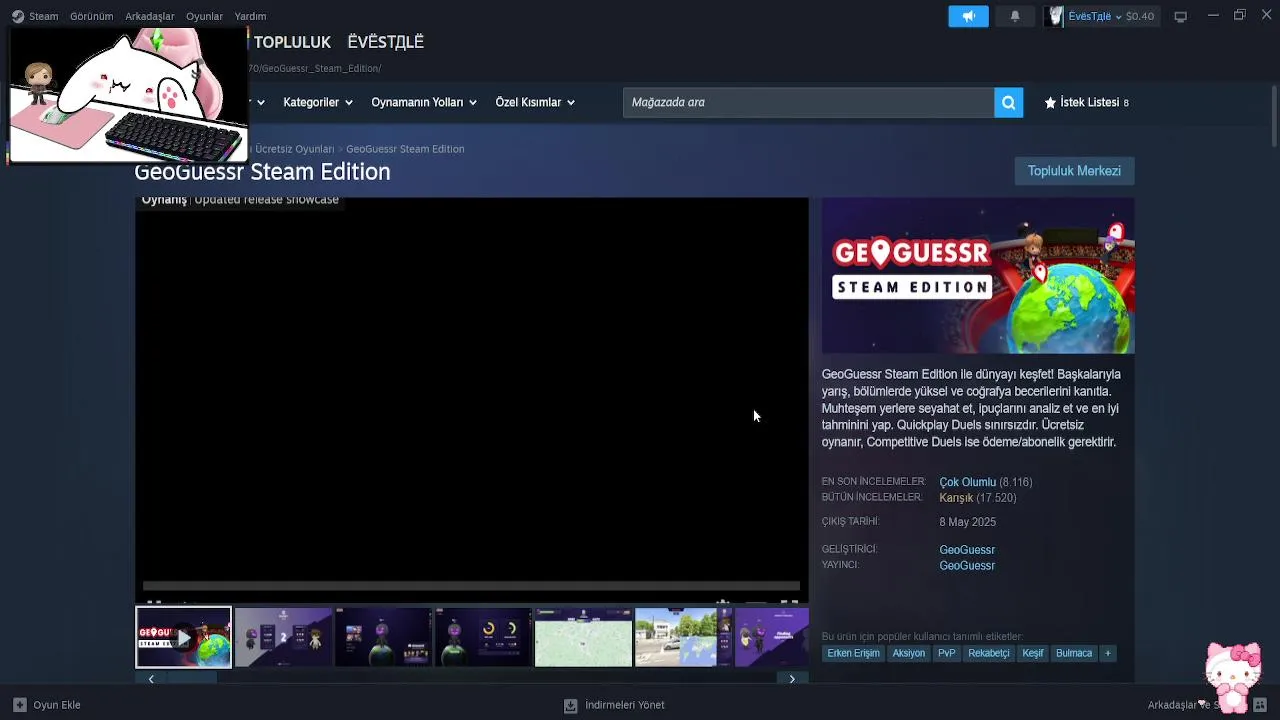Open the Topluluk Merkezi button

tap(1074, 171)
